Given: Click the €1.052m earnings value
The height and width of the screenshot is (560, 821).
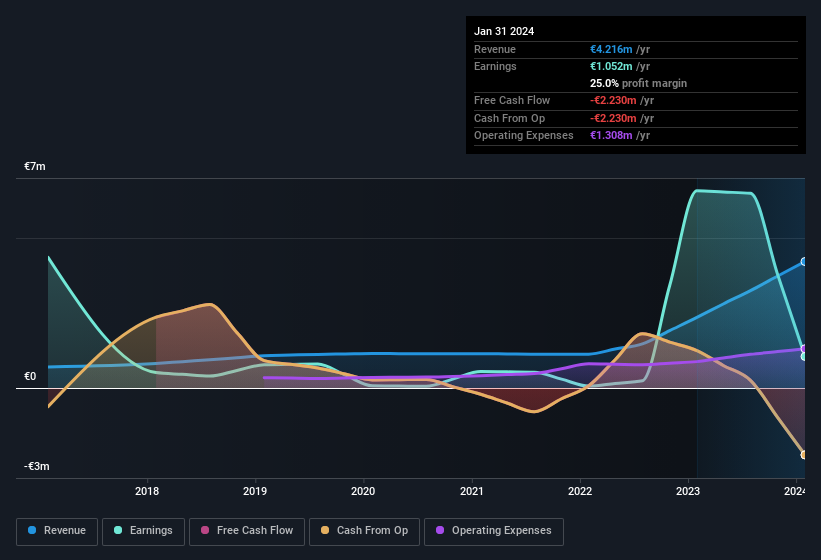Looking at the screenshot, I should [x=611, y=66].
